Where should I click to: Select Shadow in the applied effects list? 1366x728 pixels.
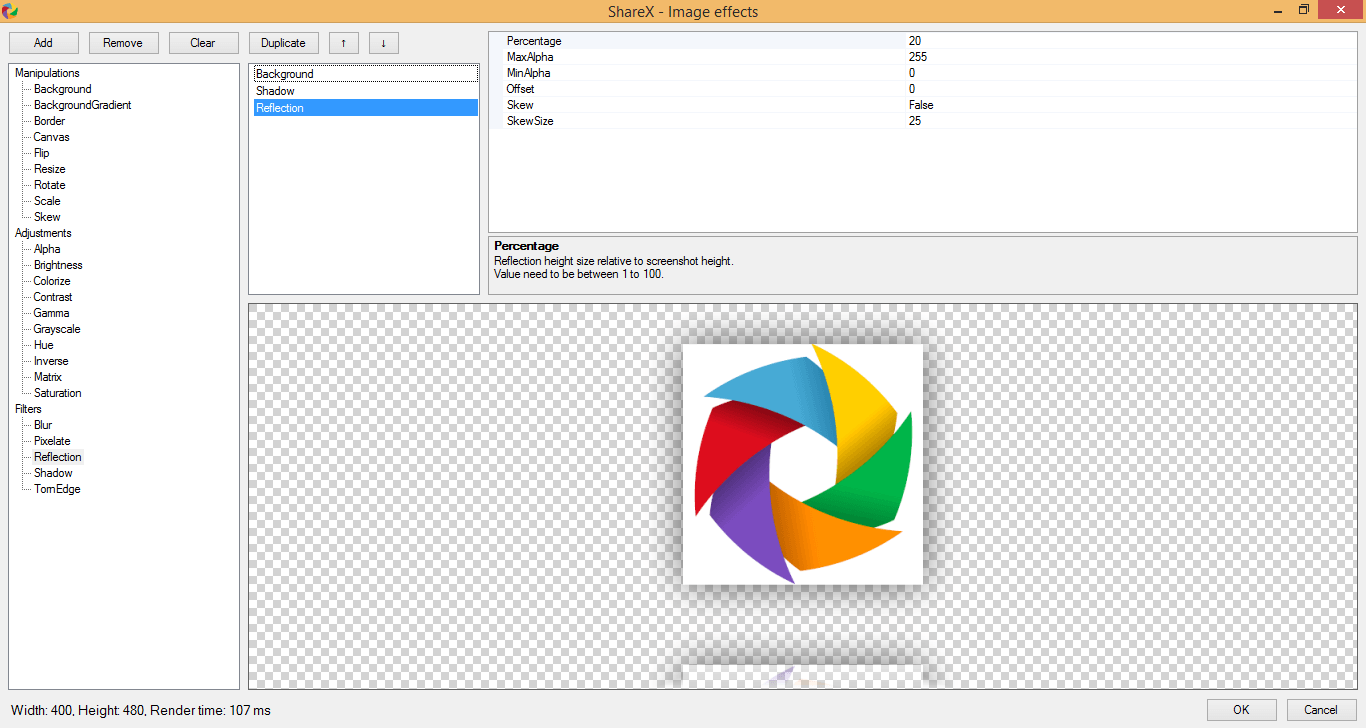coord(365,91)
